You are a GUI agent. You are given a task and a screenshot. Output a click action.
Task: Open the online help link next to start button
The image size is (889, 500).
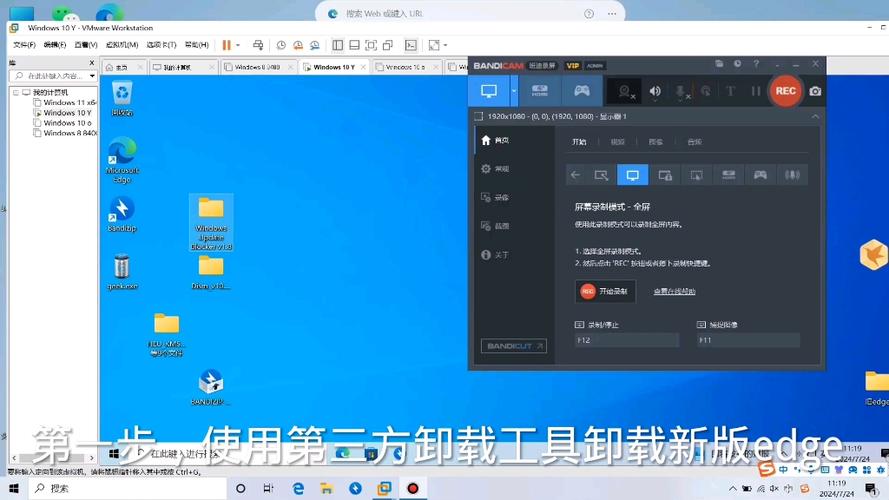[x=674, y=291]
